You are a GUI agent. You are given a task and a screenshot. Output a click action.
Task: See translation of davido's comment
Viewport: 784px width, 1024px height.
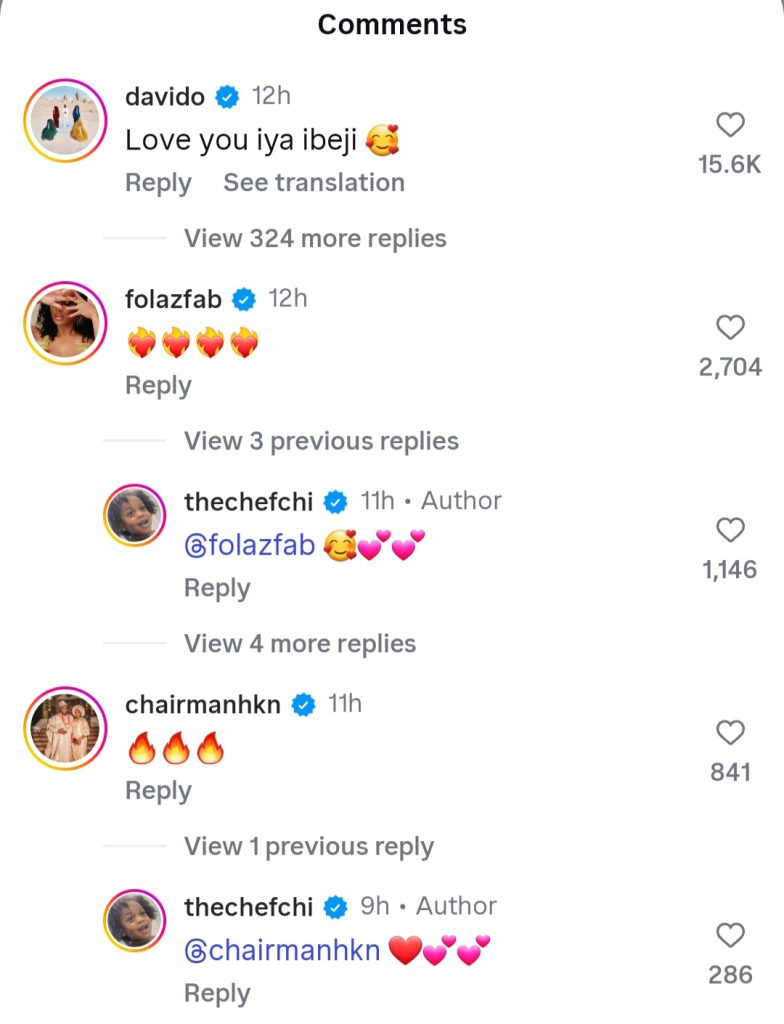313,183
